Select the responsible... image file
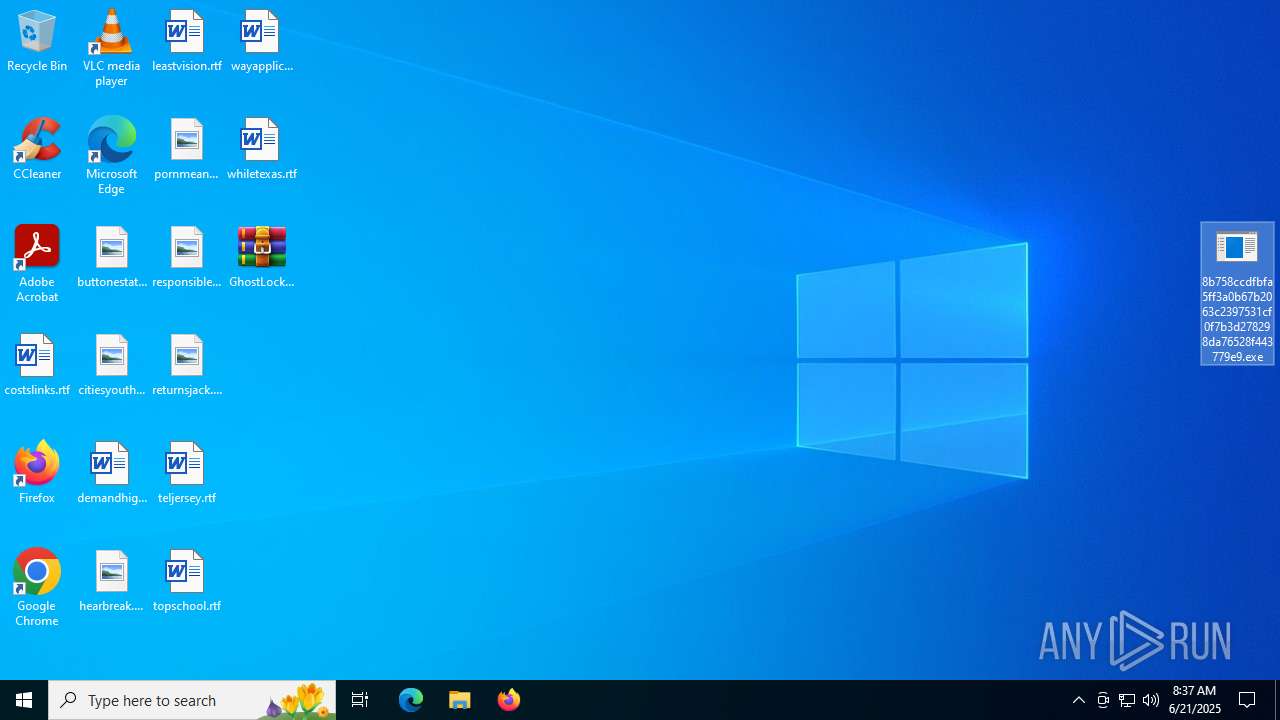Image resolution: width=1280 pixels, height=720 pixels. pos(186,257)
